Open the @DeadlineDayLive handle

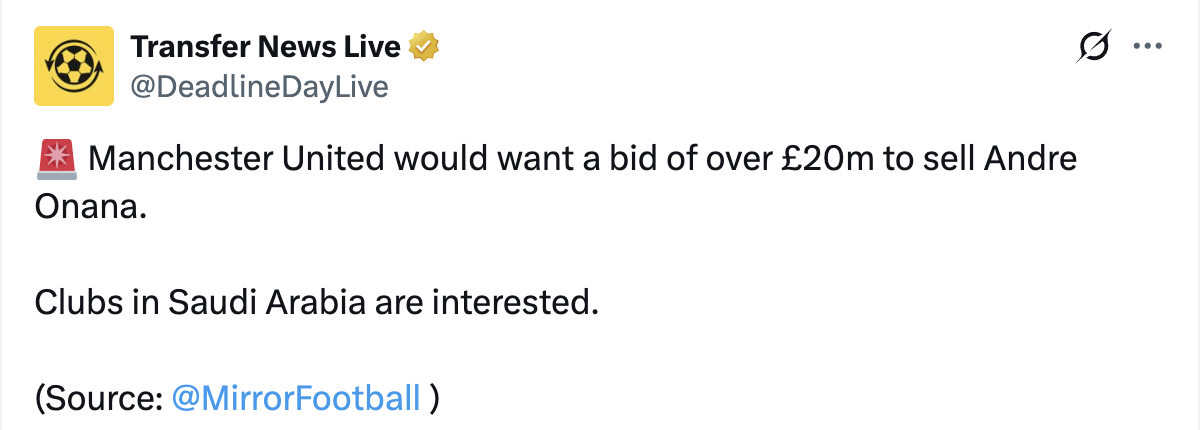pyautogui.click(x=259, y=87)
